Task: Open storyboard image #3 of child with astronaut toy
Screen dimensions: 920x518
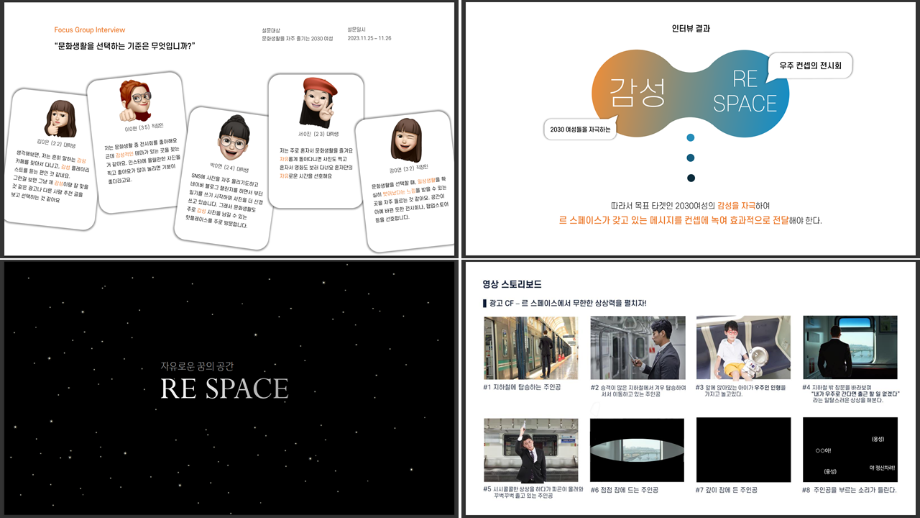Action: click(743, 348)
